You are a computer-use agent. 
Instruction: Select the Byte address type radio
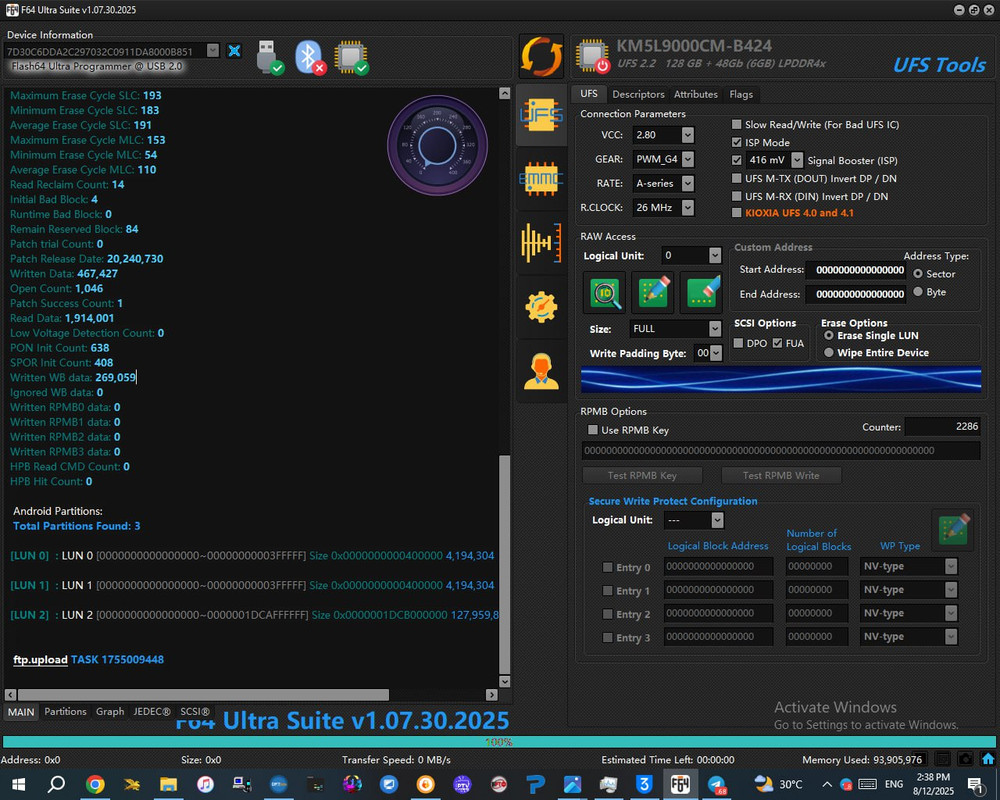[x=918, y=292]
